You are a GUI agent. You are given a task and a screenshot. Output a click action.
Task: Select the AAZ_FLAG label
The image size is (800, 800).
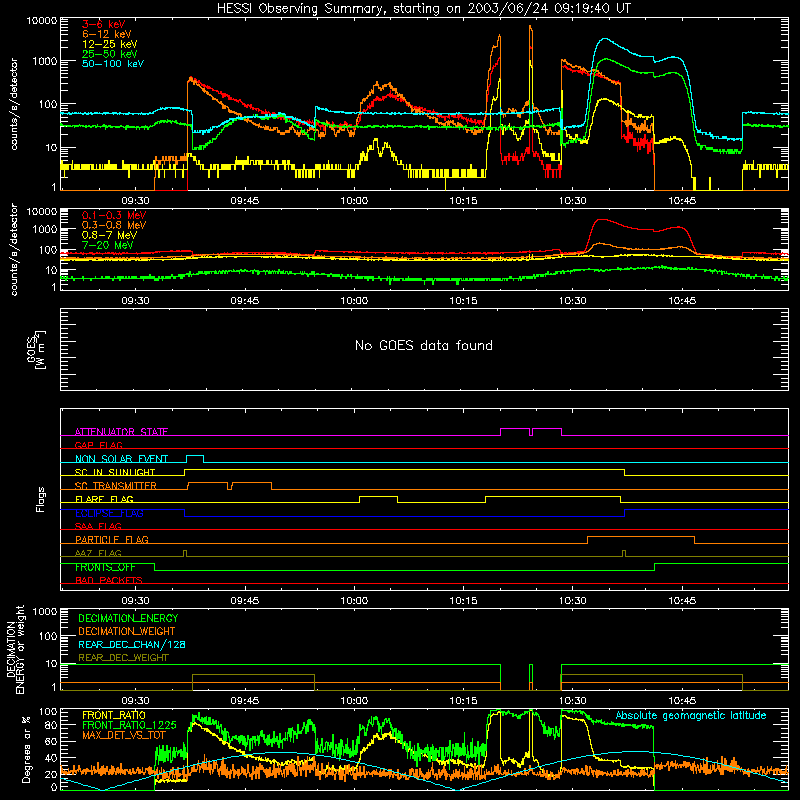click(x=98, y=553)
